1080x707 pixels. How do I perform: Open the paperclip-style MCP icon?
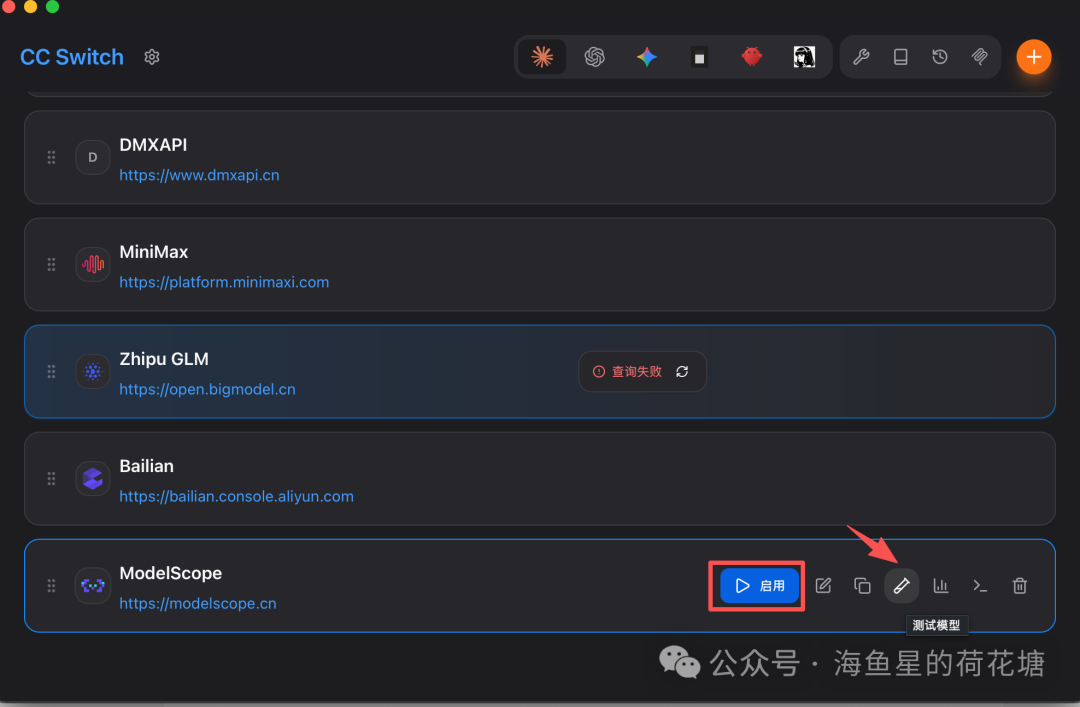tap(979, 57)
